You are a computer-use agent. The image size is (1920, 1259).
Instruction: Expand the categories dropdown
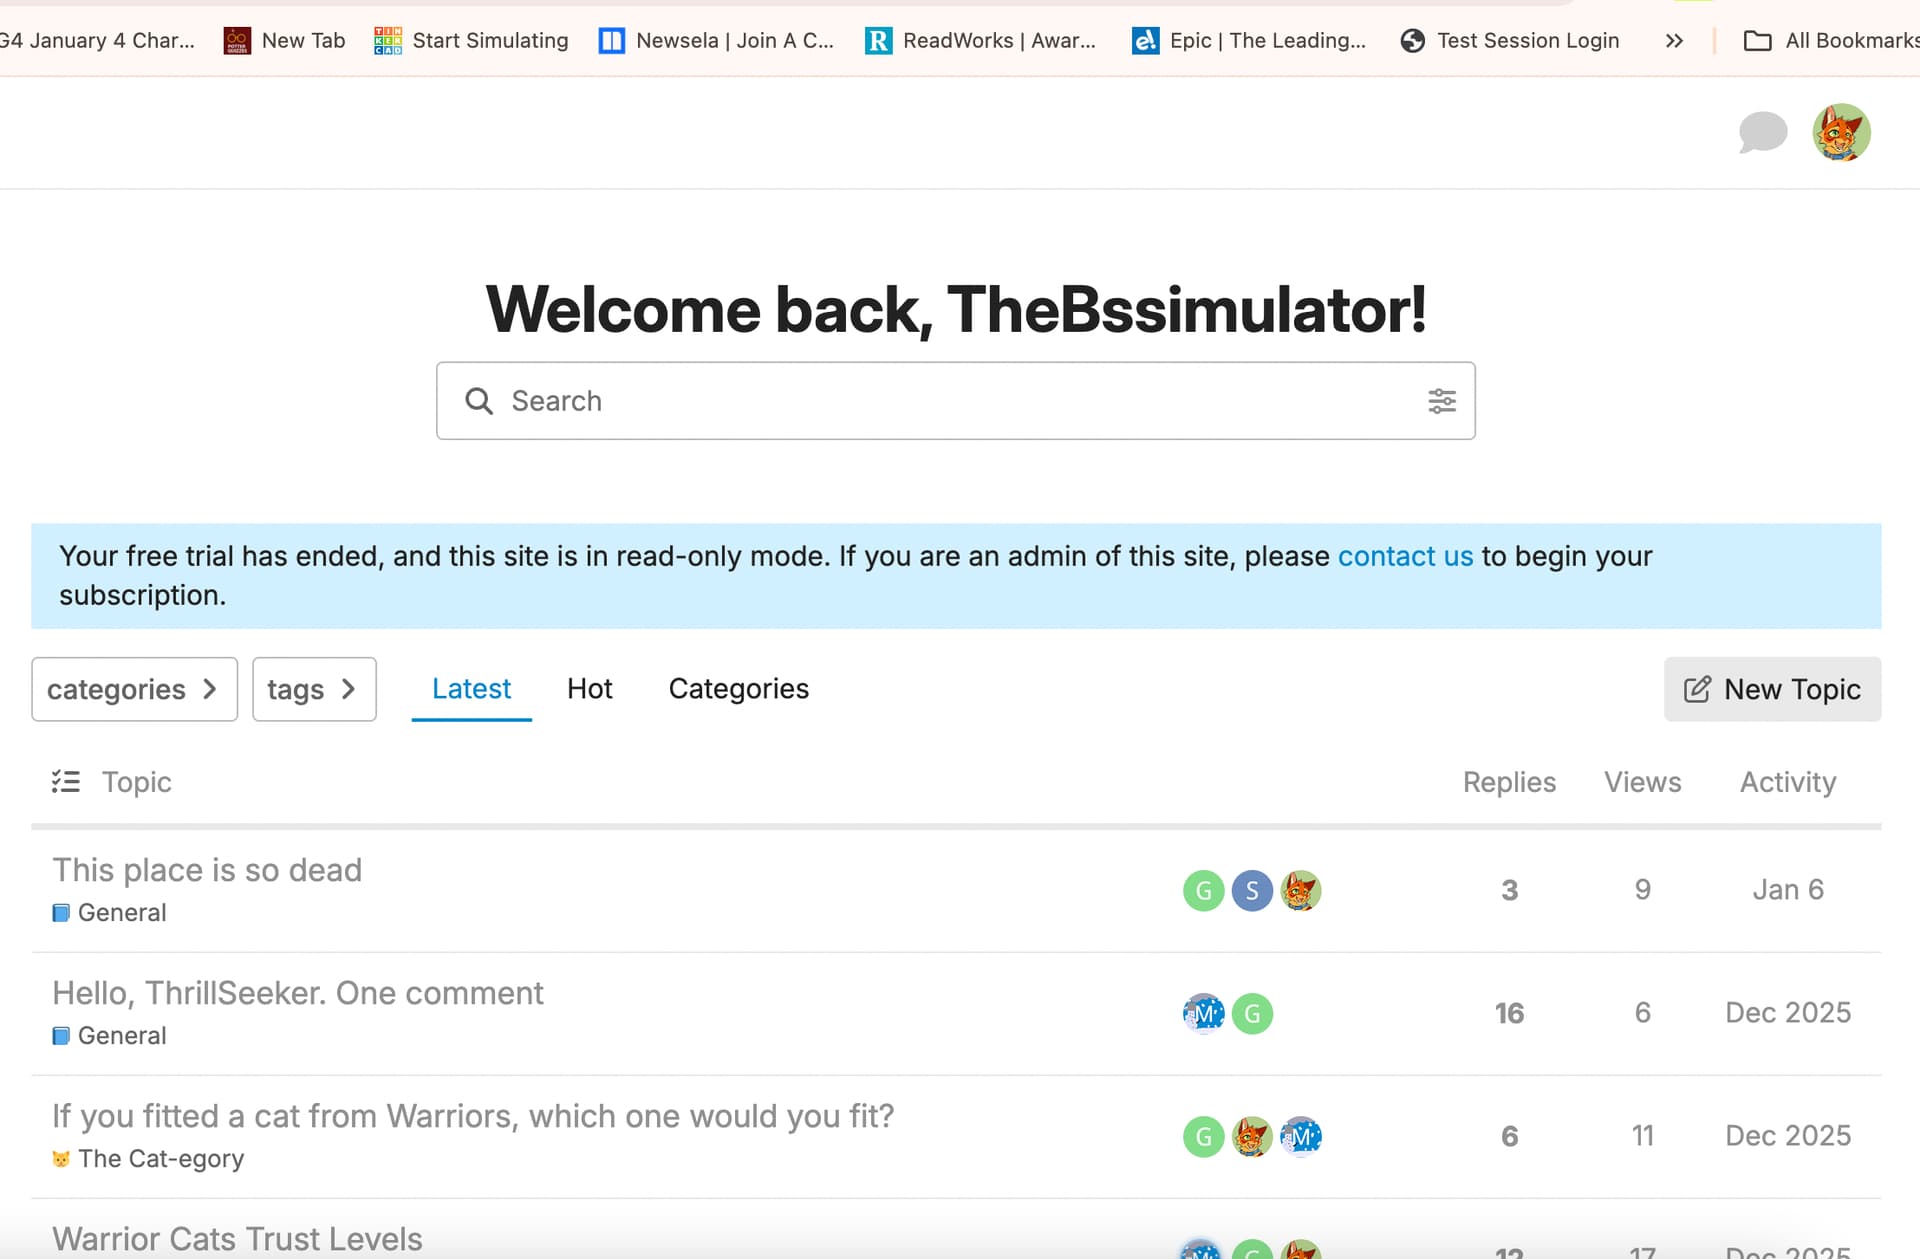[x=134, y=689]
